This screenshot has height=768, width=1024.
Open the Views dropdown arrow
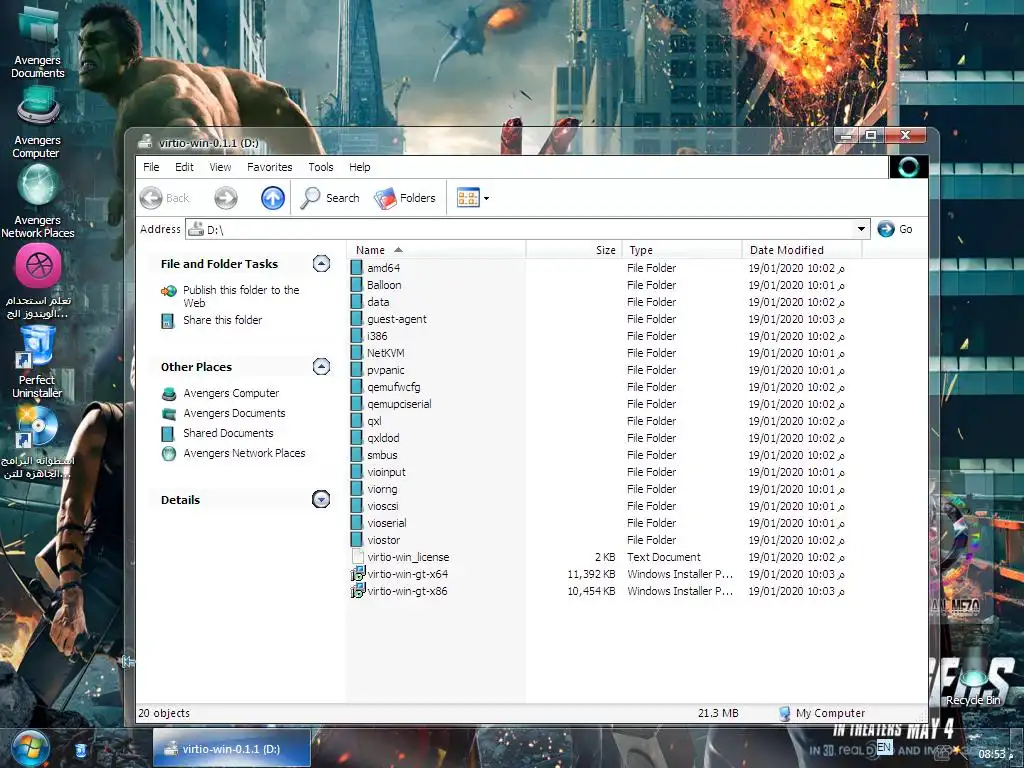[x=487, y=198]
